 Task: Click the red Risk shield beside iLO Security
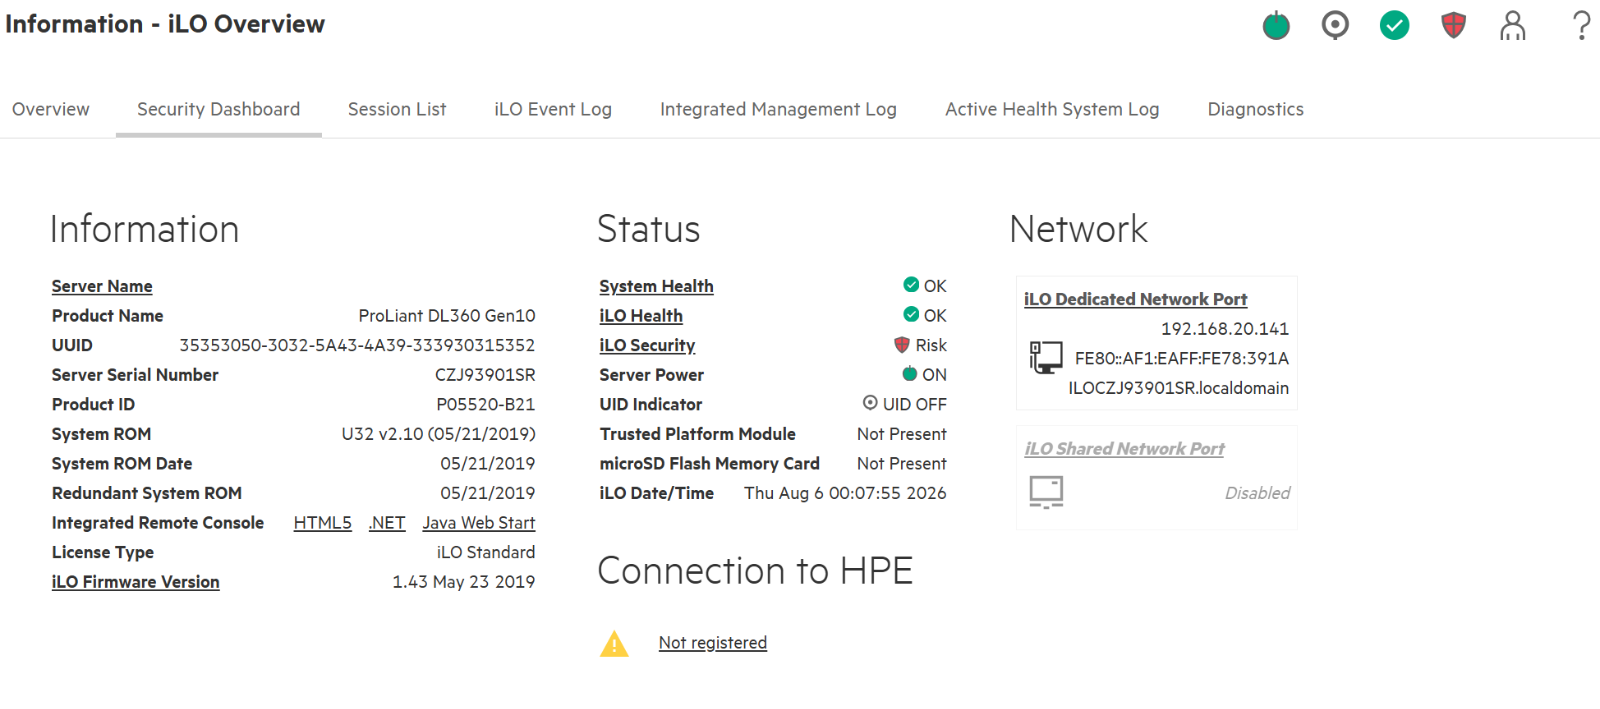(x=902, y=344)
